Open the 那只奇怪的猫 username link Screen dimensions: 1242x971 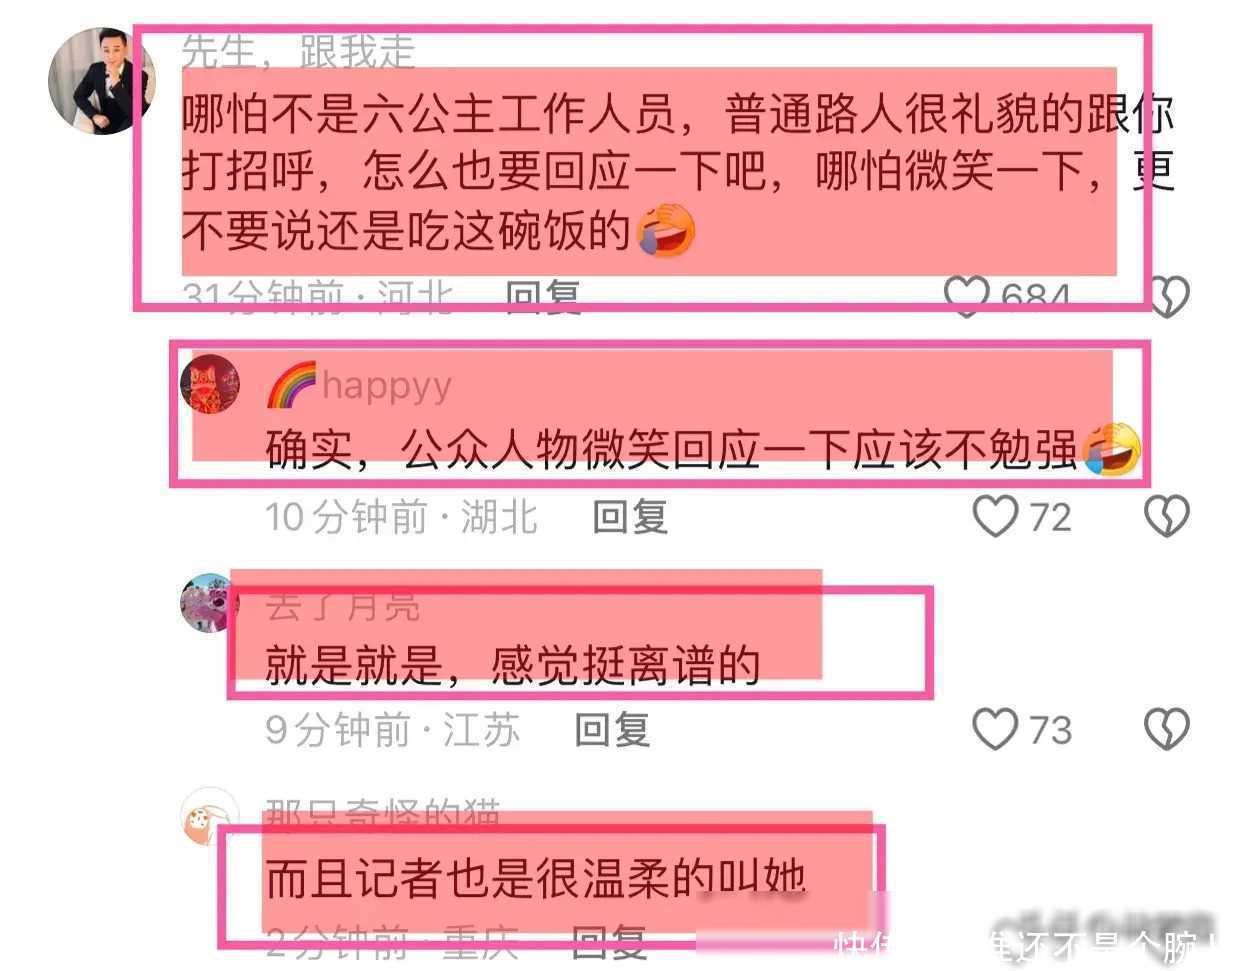[x=383, y=816]
